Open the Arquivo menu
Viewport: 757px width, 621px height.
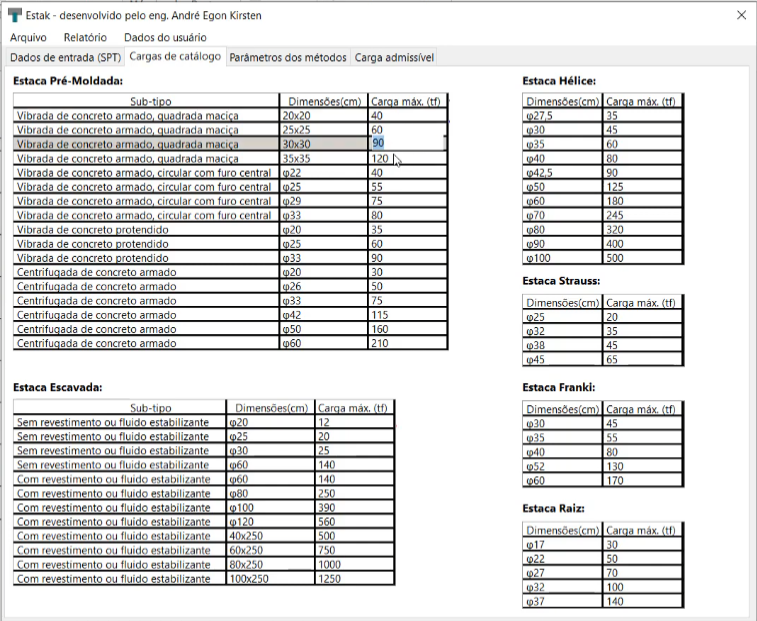pyautogui.click(x=28, y=37)
